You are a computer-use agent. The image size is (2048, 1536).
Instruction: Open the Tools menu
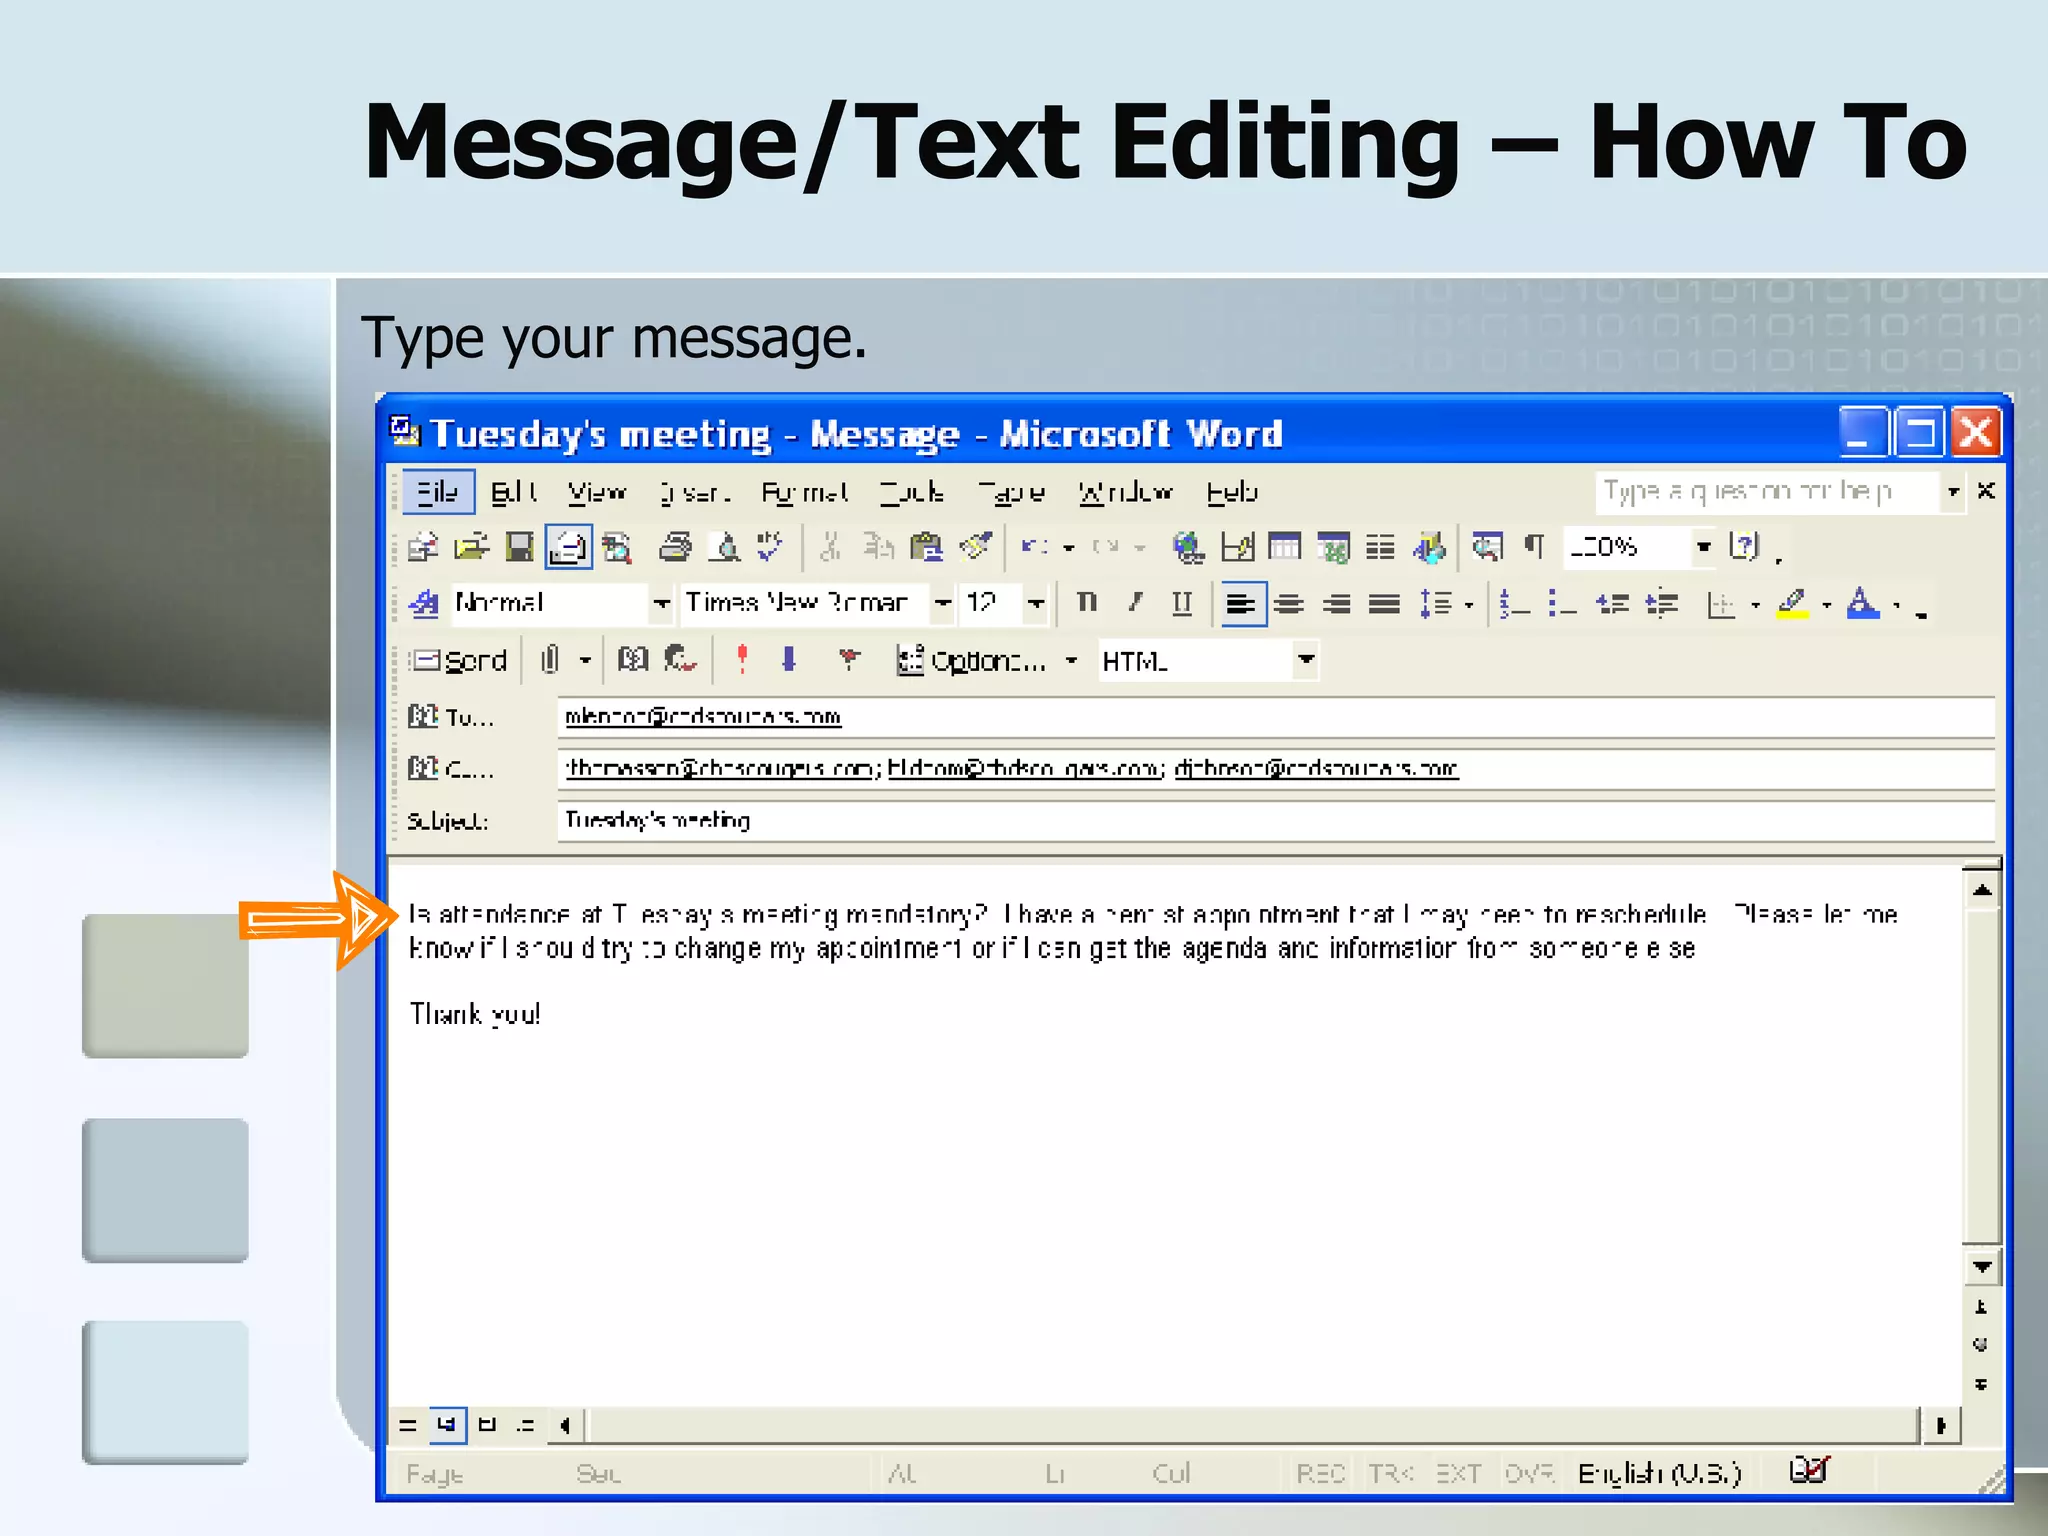[x=911, y=492]
